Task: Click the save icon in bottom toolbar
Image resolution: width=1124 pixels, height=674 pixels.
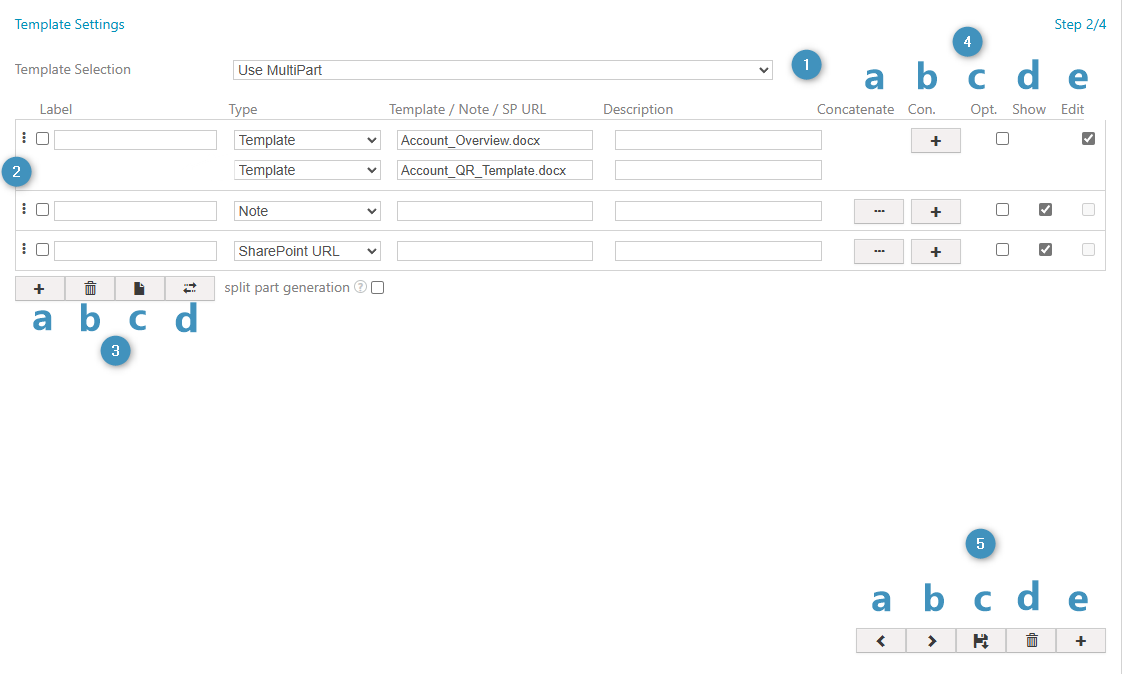Action: [981, 641]
